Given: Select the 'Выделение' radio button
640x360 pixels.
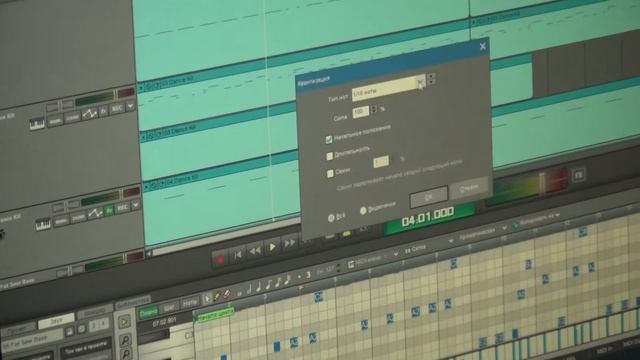Looking at the screenshot, I should pos(363,211).
